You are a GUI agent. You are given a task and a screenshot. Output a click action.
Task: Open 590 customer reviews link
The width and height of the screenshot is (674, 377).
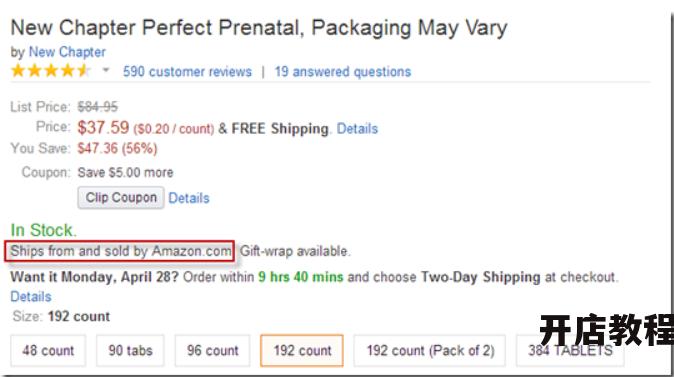tap(187, 71)
